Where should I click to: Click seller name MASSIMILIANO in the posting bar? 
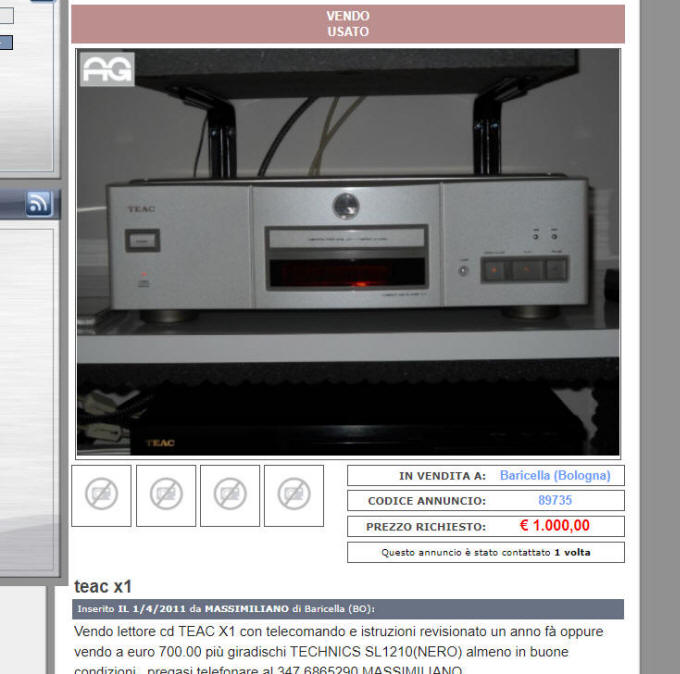pos(247,608)
